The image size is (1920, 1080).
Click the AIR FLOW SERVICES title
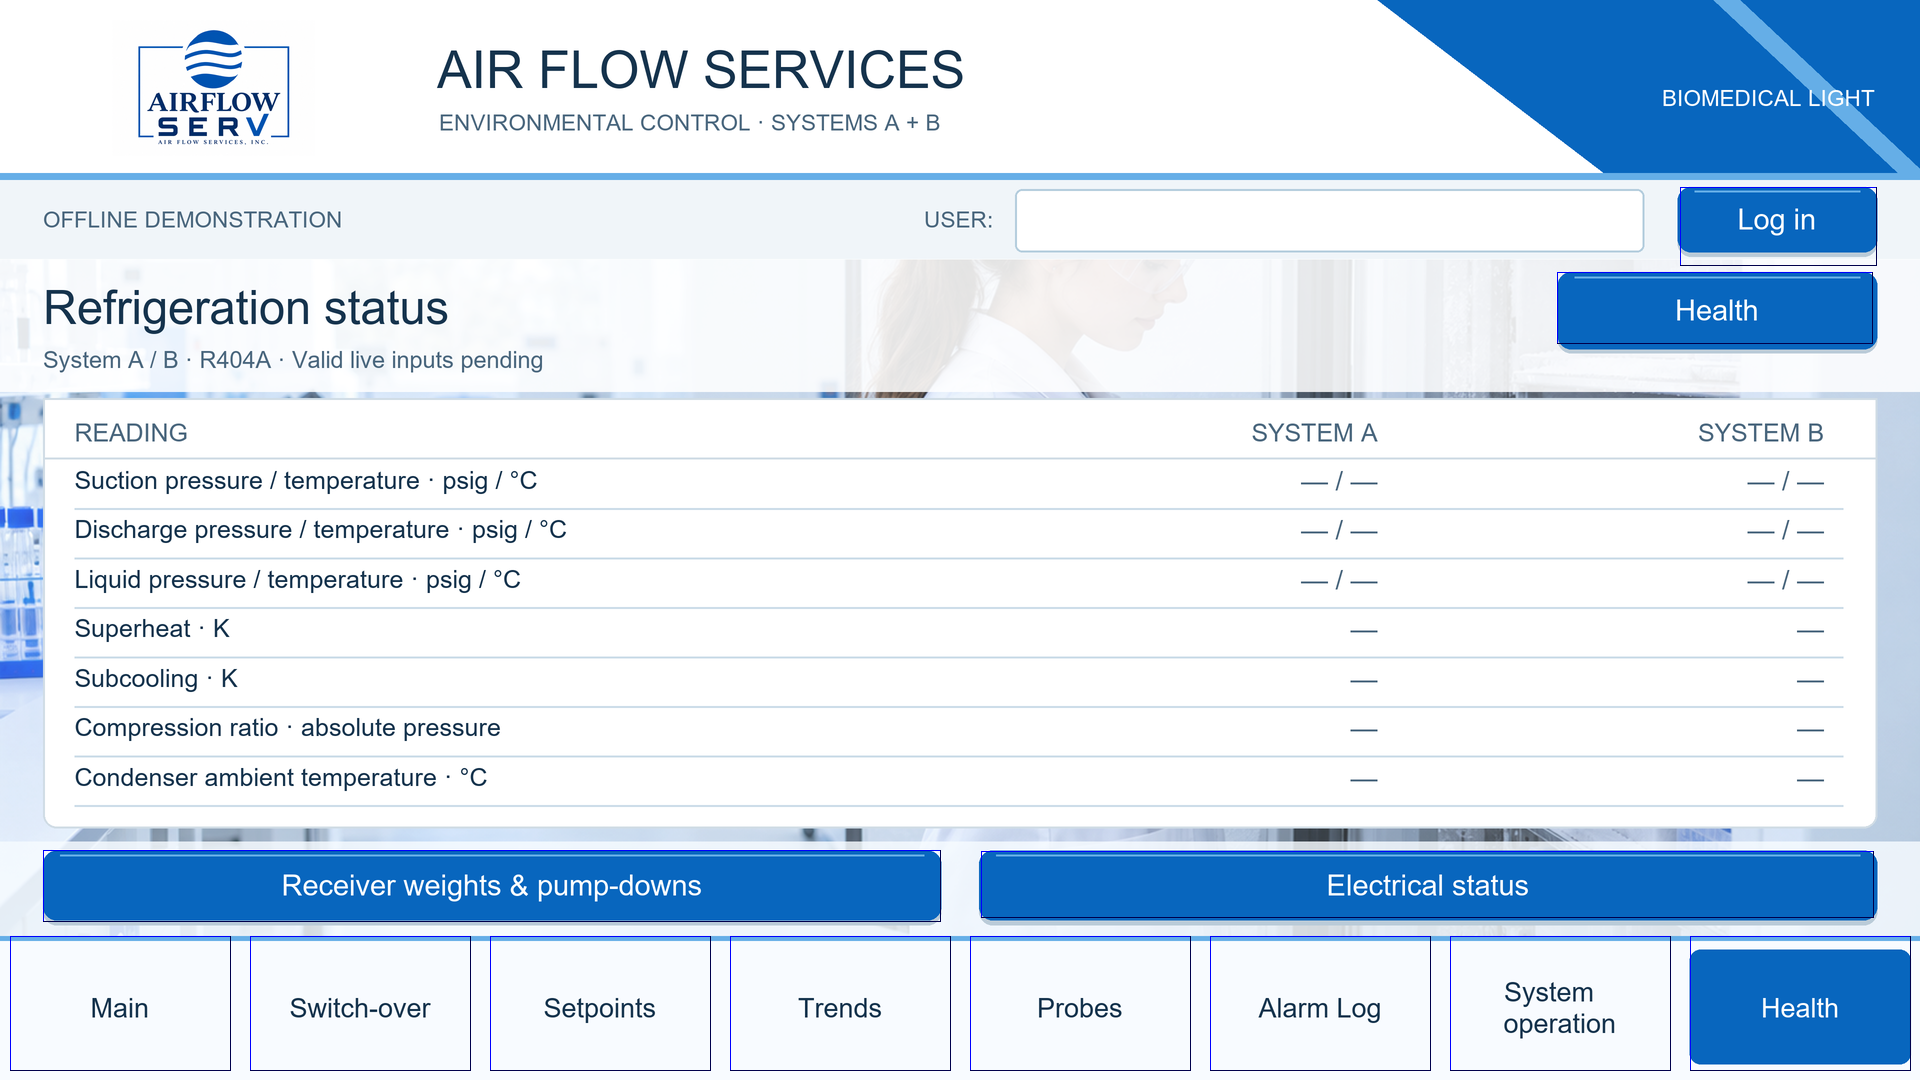[x=700, y=70]
